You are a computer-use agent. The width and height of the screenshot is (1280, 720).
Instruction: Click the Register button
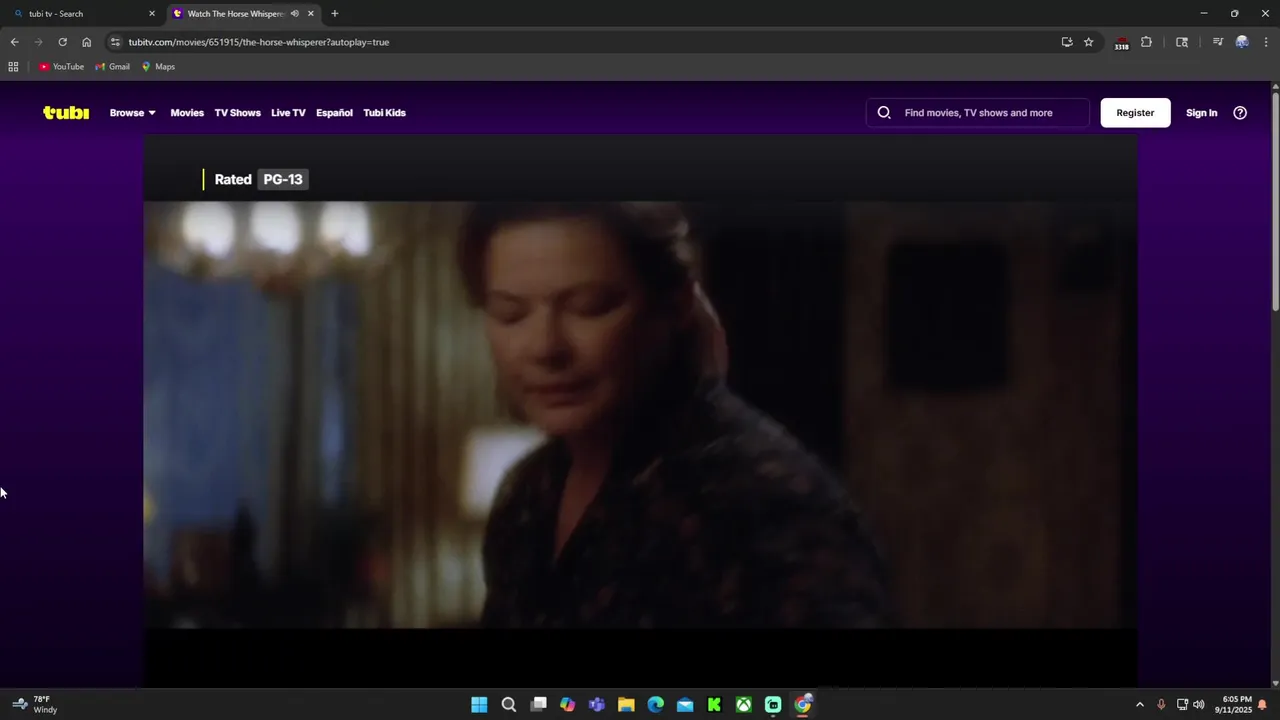click(1135, 113)
